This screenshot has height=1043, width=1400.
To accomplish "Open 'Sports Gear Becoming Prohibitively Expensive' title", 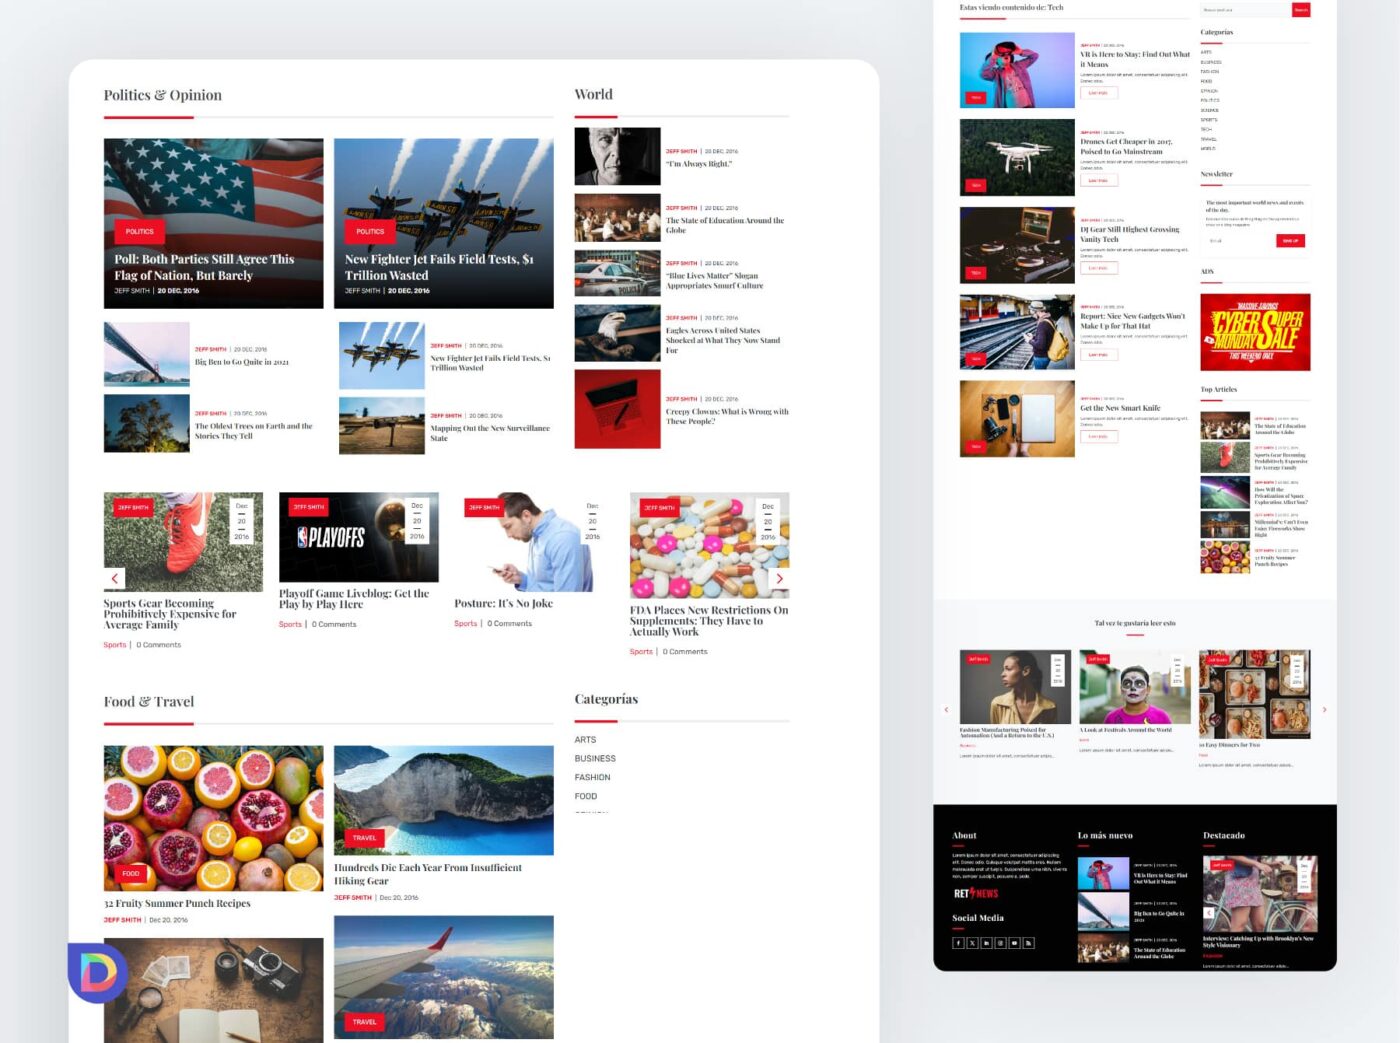I will pos(170,614).
